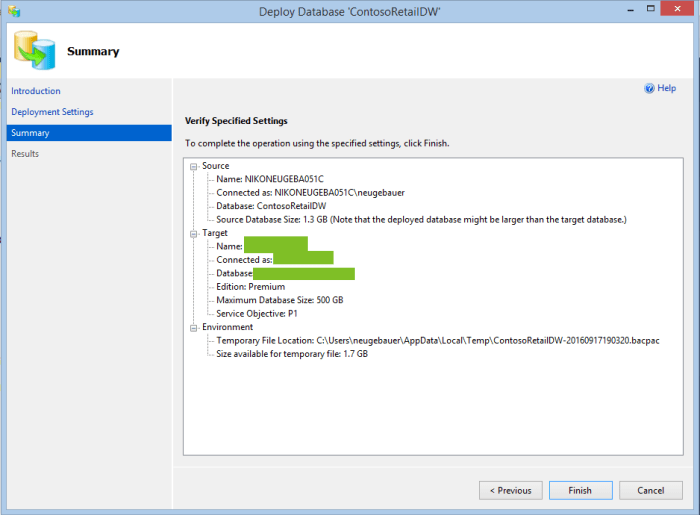The width and height of the screenshot is (700, 515).
Task: Click the Previous button
Action: (x=510, y=491)
